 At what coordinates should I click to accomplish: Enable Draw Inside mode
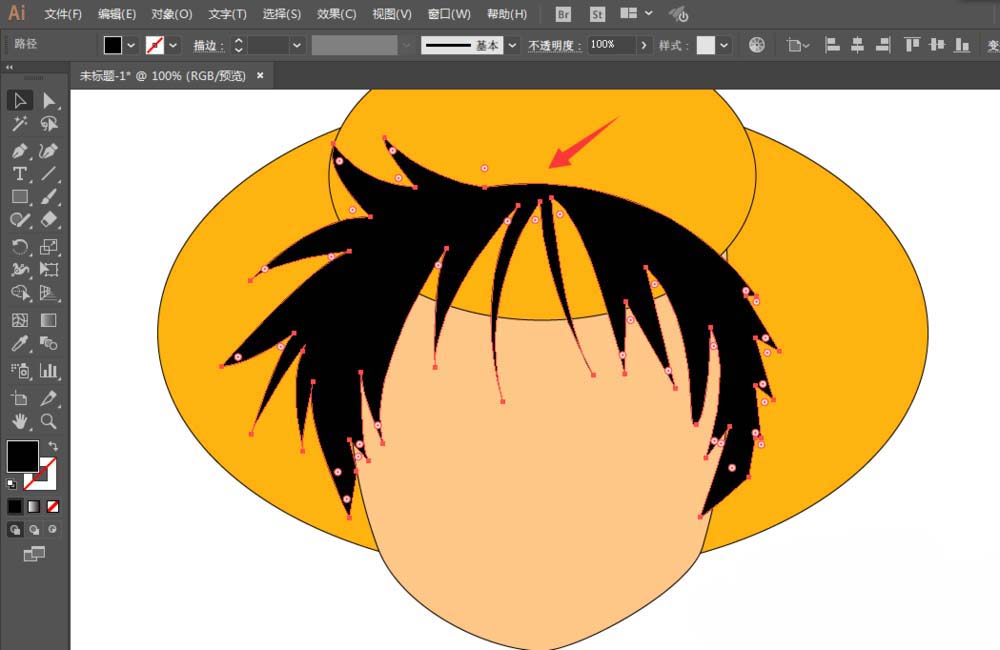coord(52,529)
